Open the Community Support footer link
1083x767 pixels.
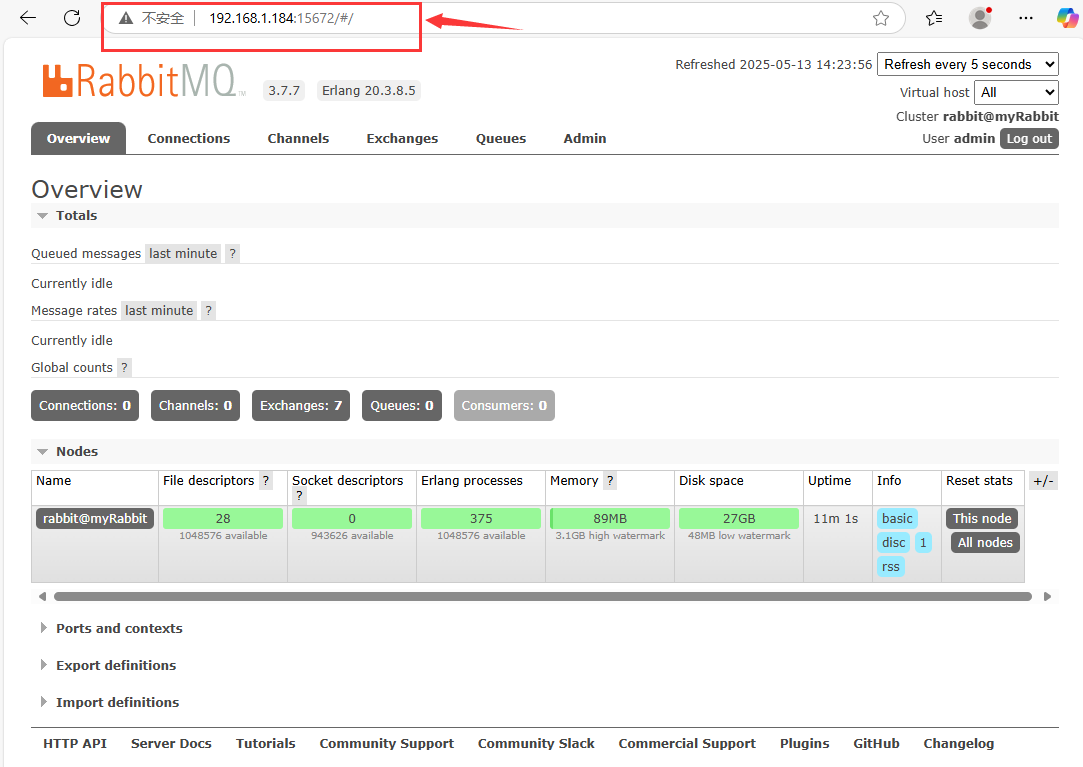pyautogui.click(x=387, y=744)
